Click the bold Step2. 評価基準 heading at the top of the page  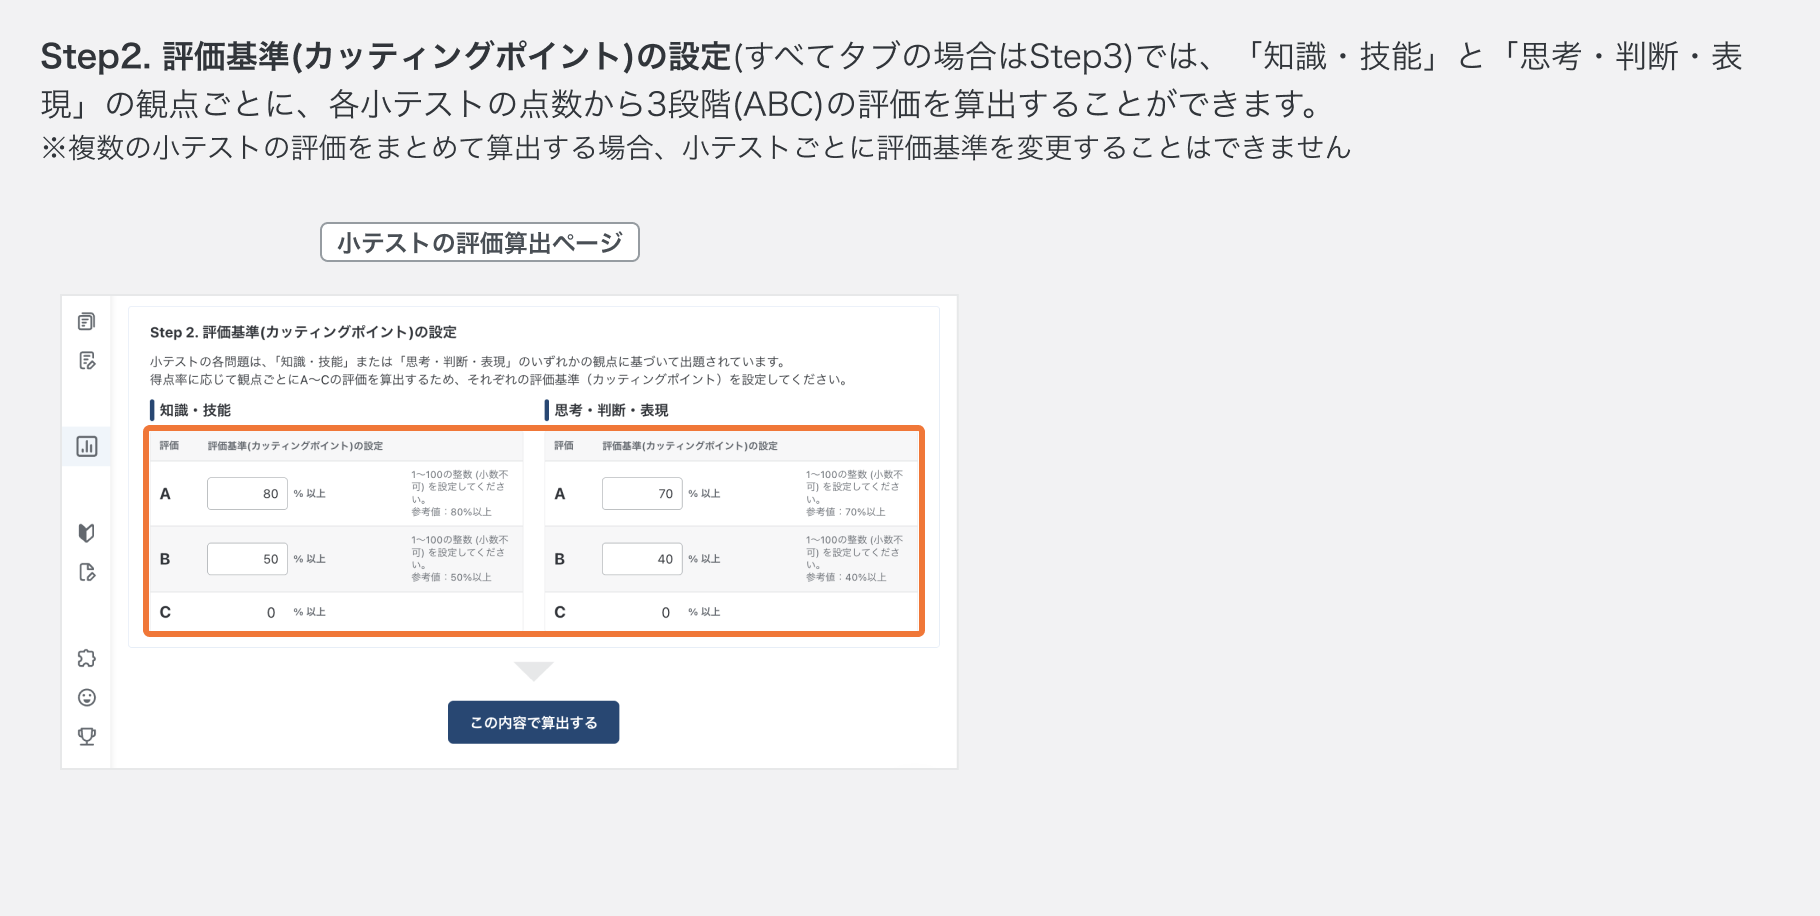point(386,56)
